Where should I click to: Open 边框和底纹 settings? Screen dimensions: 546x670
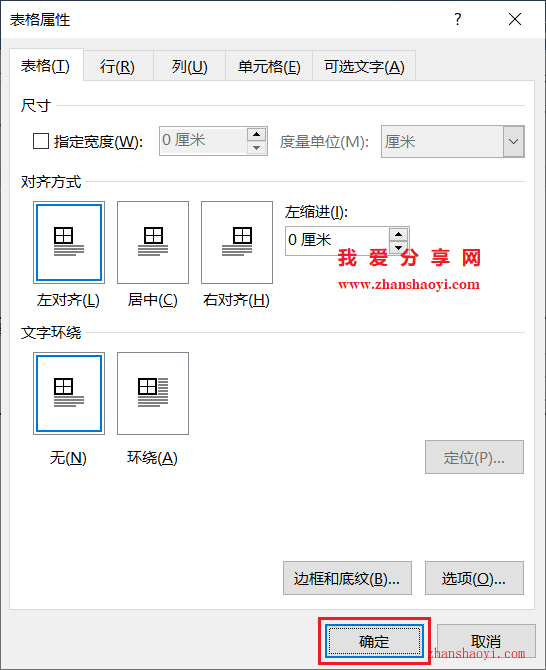tap(347, 578)
